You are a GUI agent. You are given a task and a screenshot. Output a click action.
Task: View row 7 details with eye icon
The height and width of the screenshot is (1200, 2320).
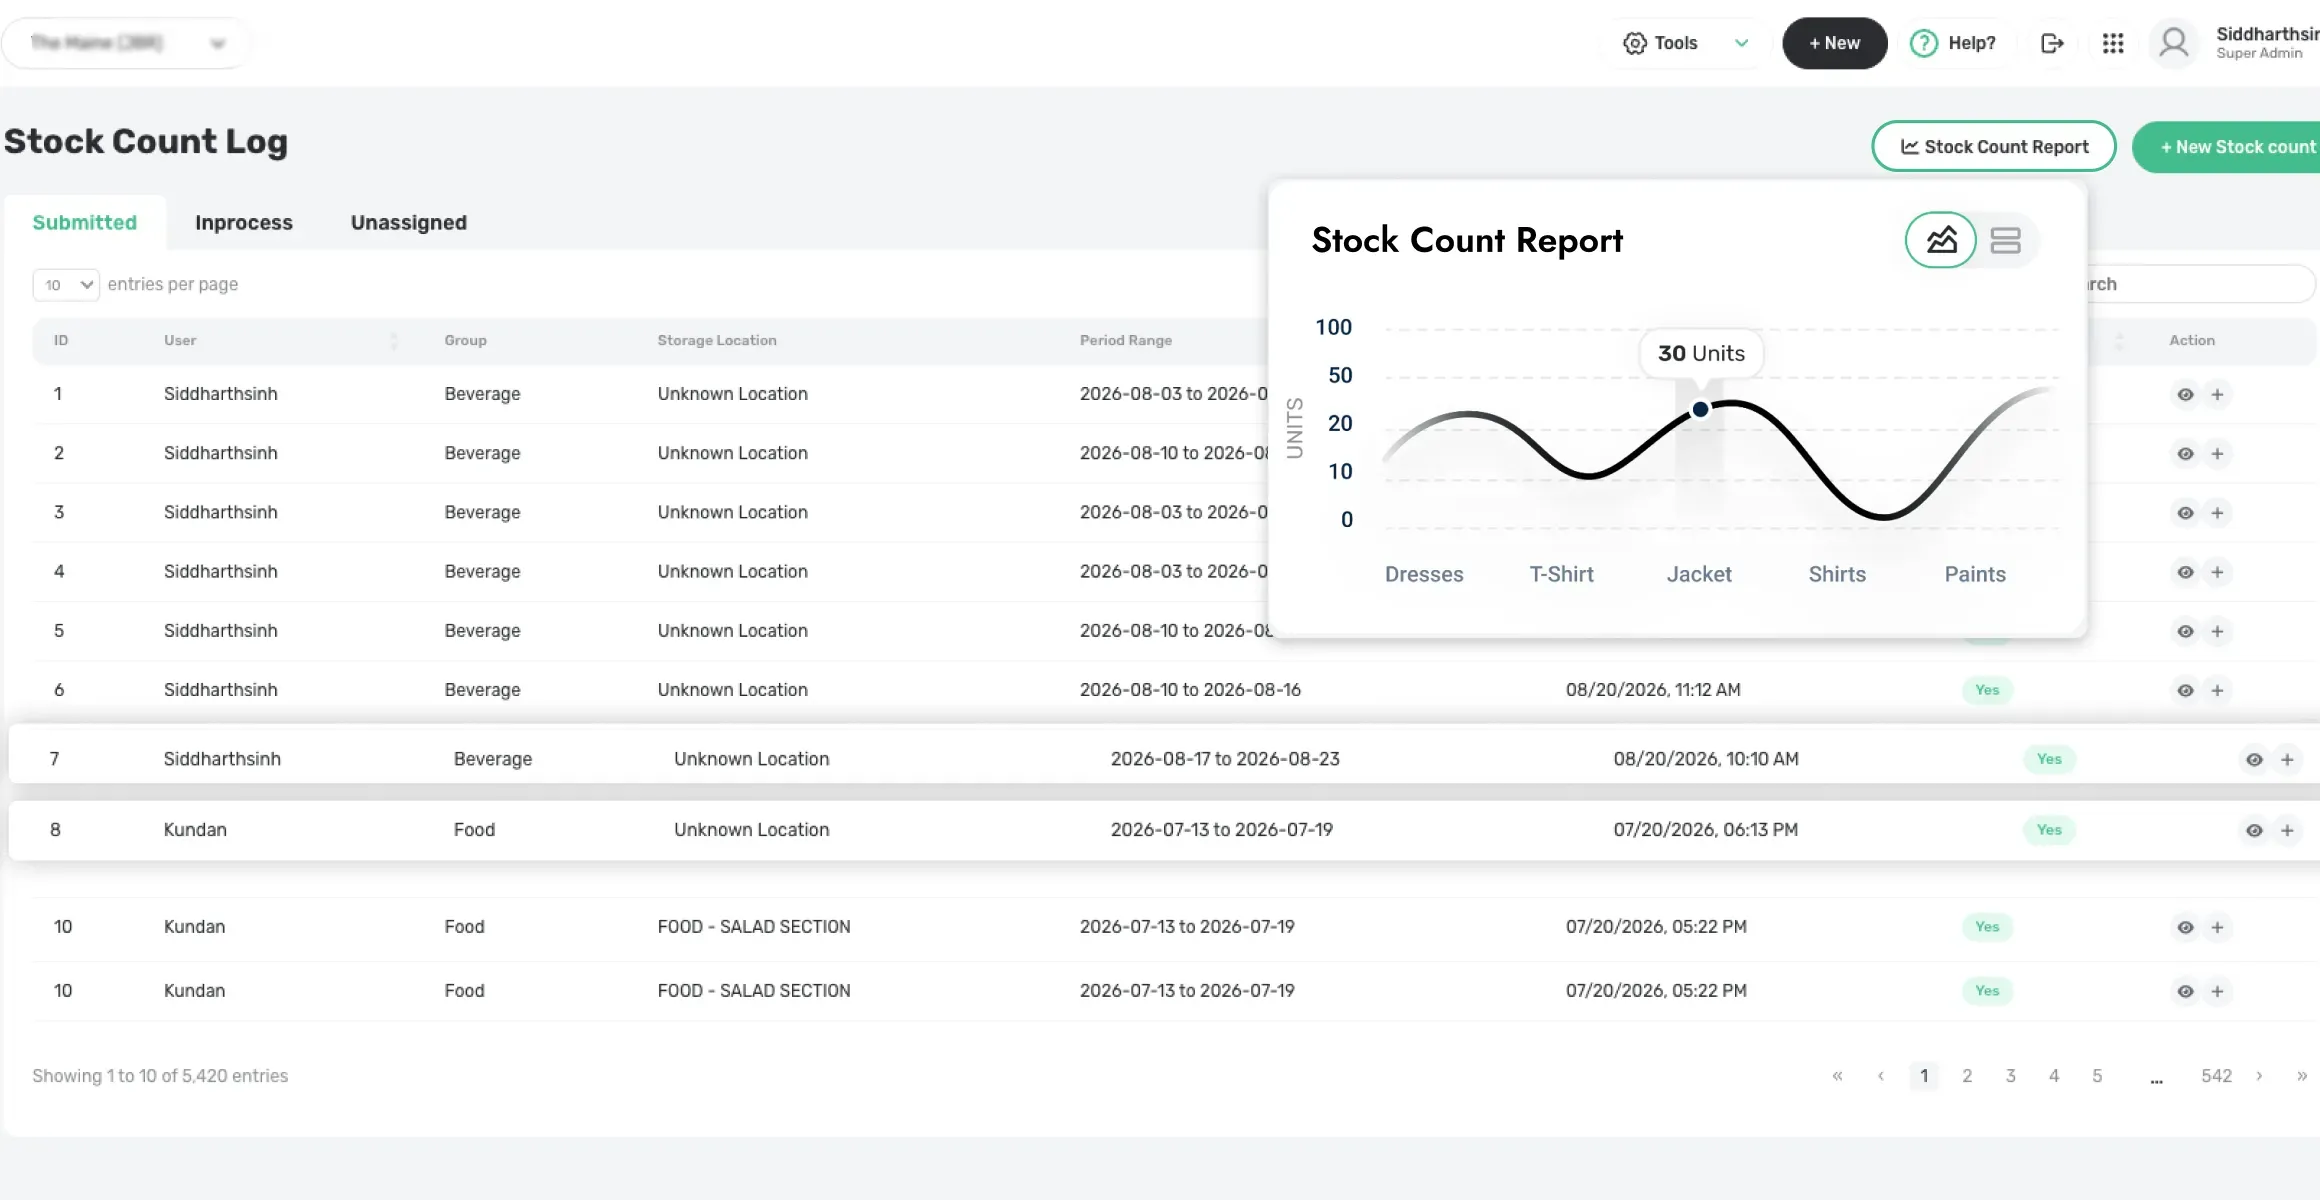[2254, 759]
